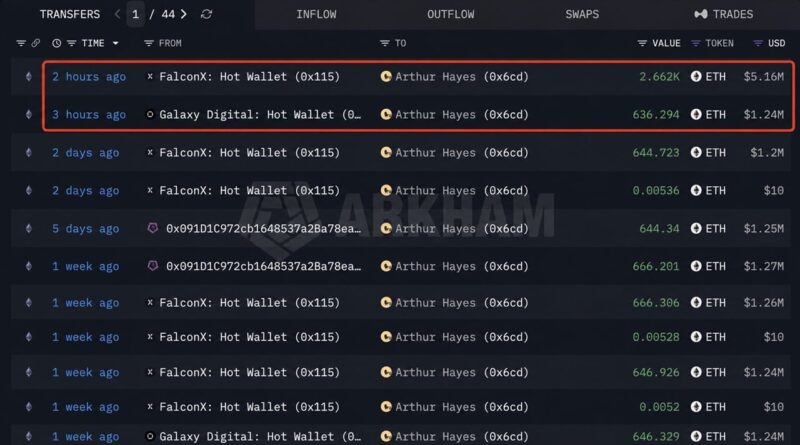The image size is (800, 445).
Task: Click the '646.926' value
Action: point(656,372)
